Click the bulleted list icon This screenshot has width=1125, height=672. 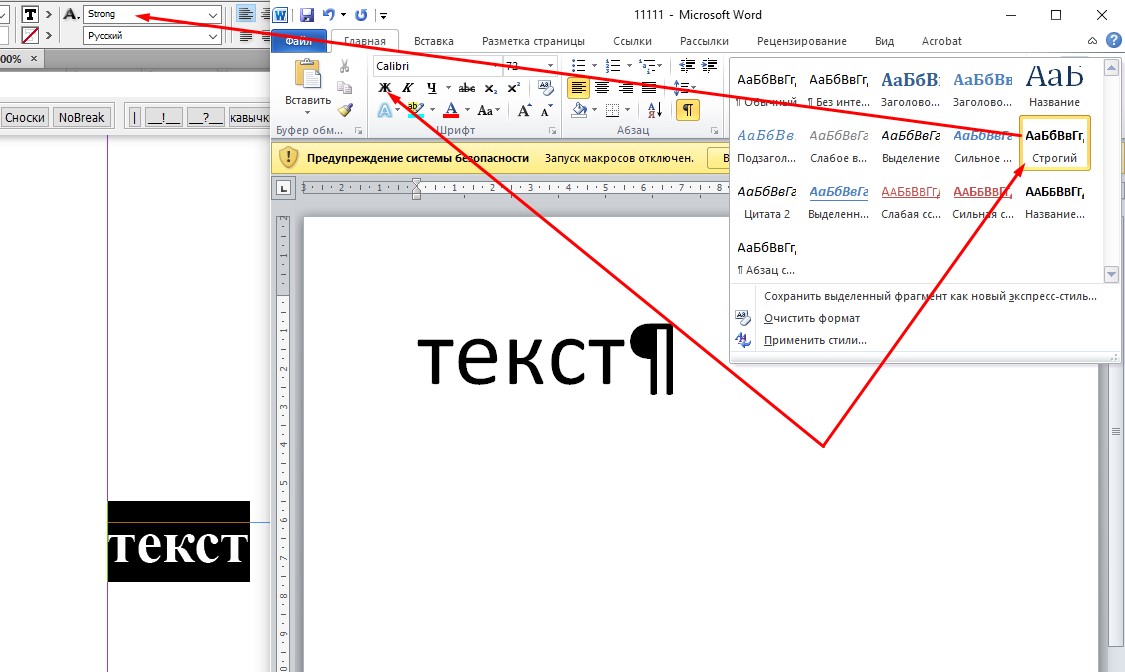(x=578, y=66)
